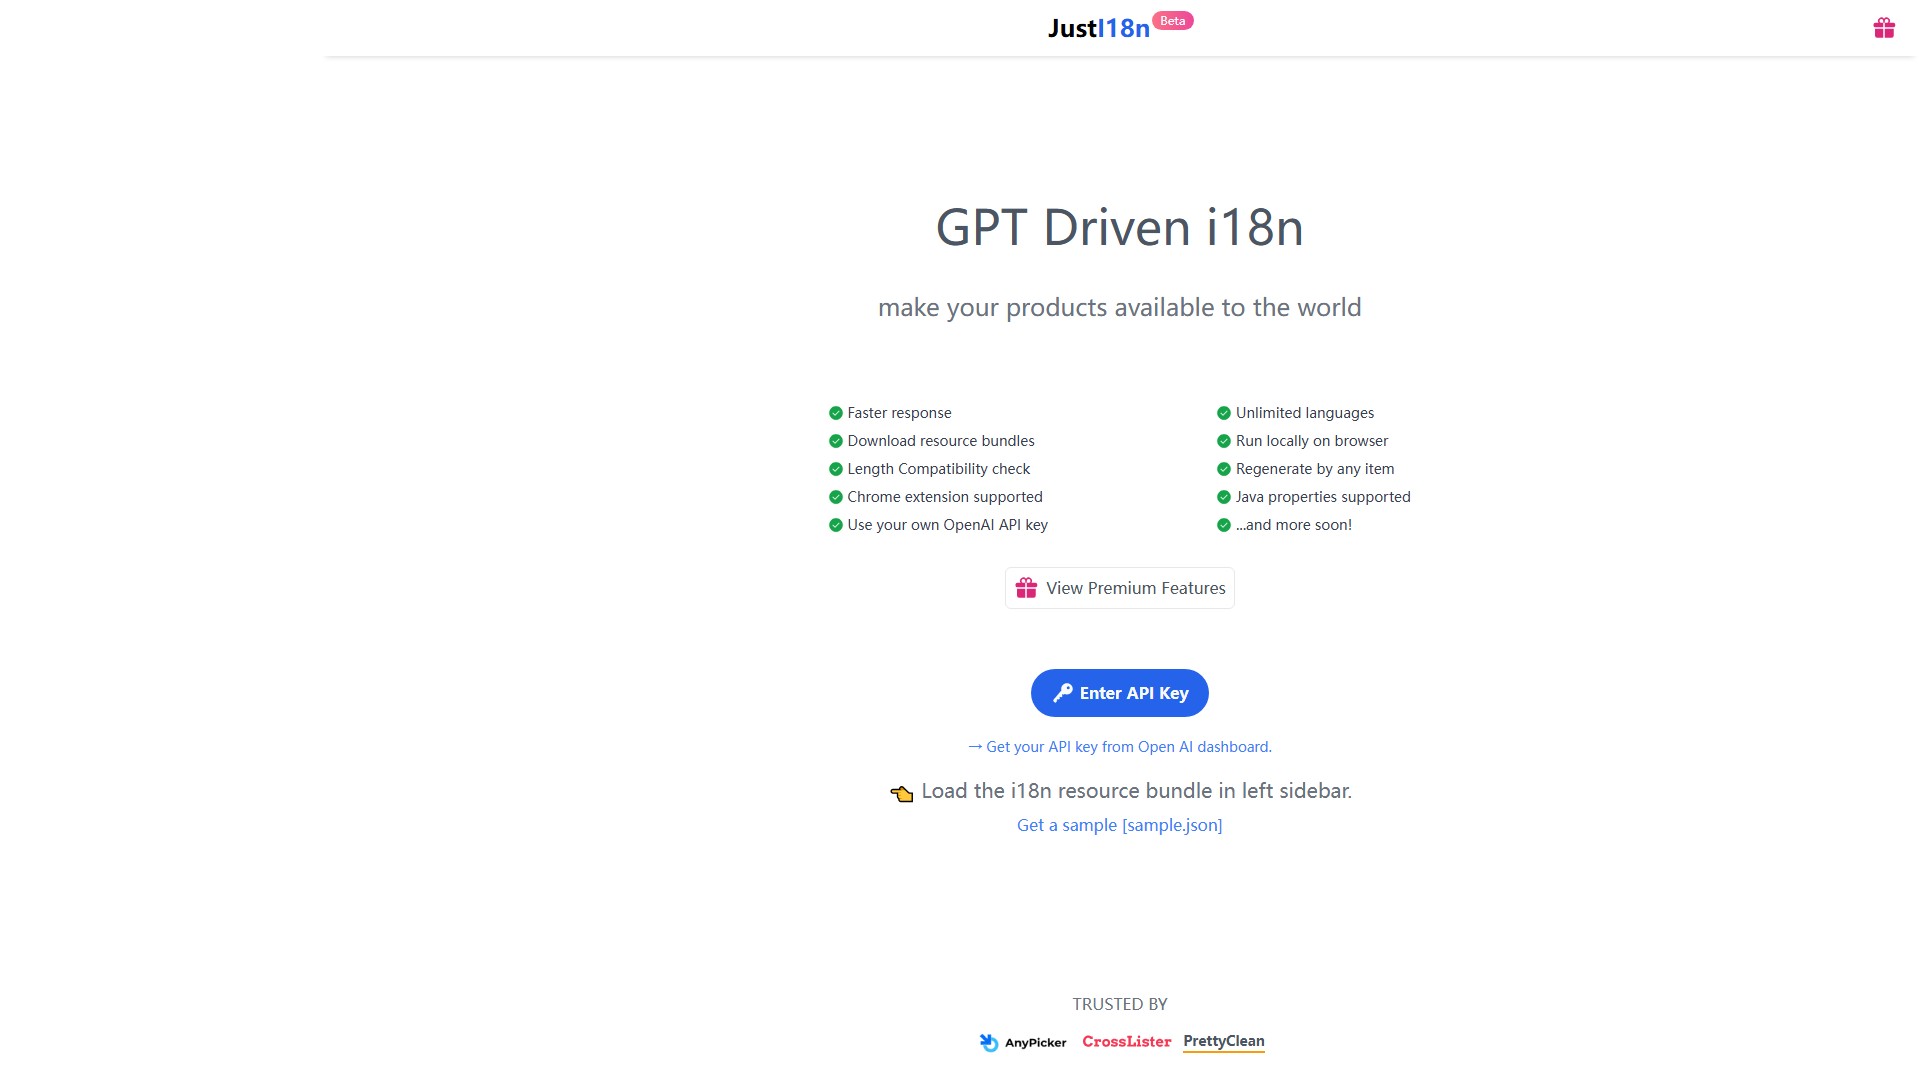Click the gift icon inside View Premium Features button
Image resolution: width=1920 pixels, height=1080 pixels.
1026,588
